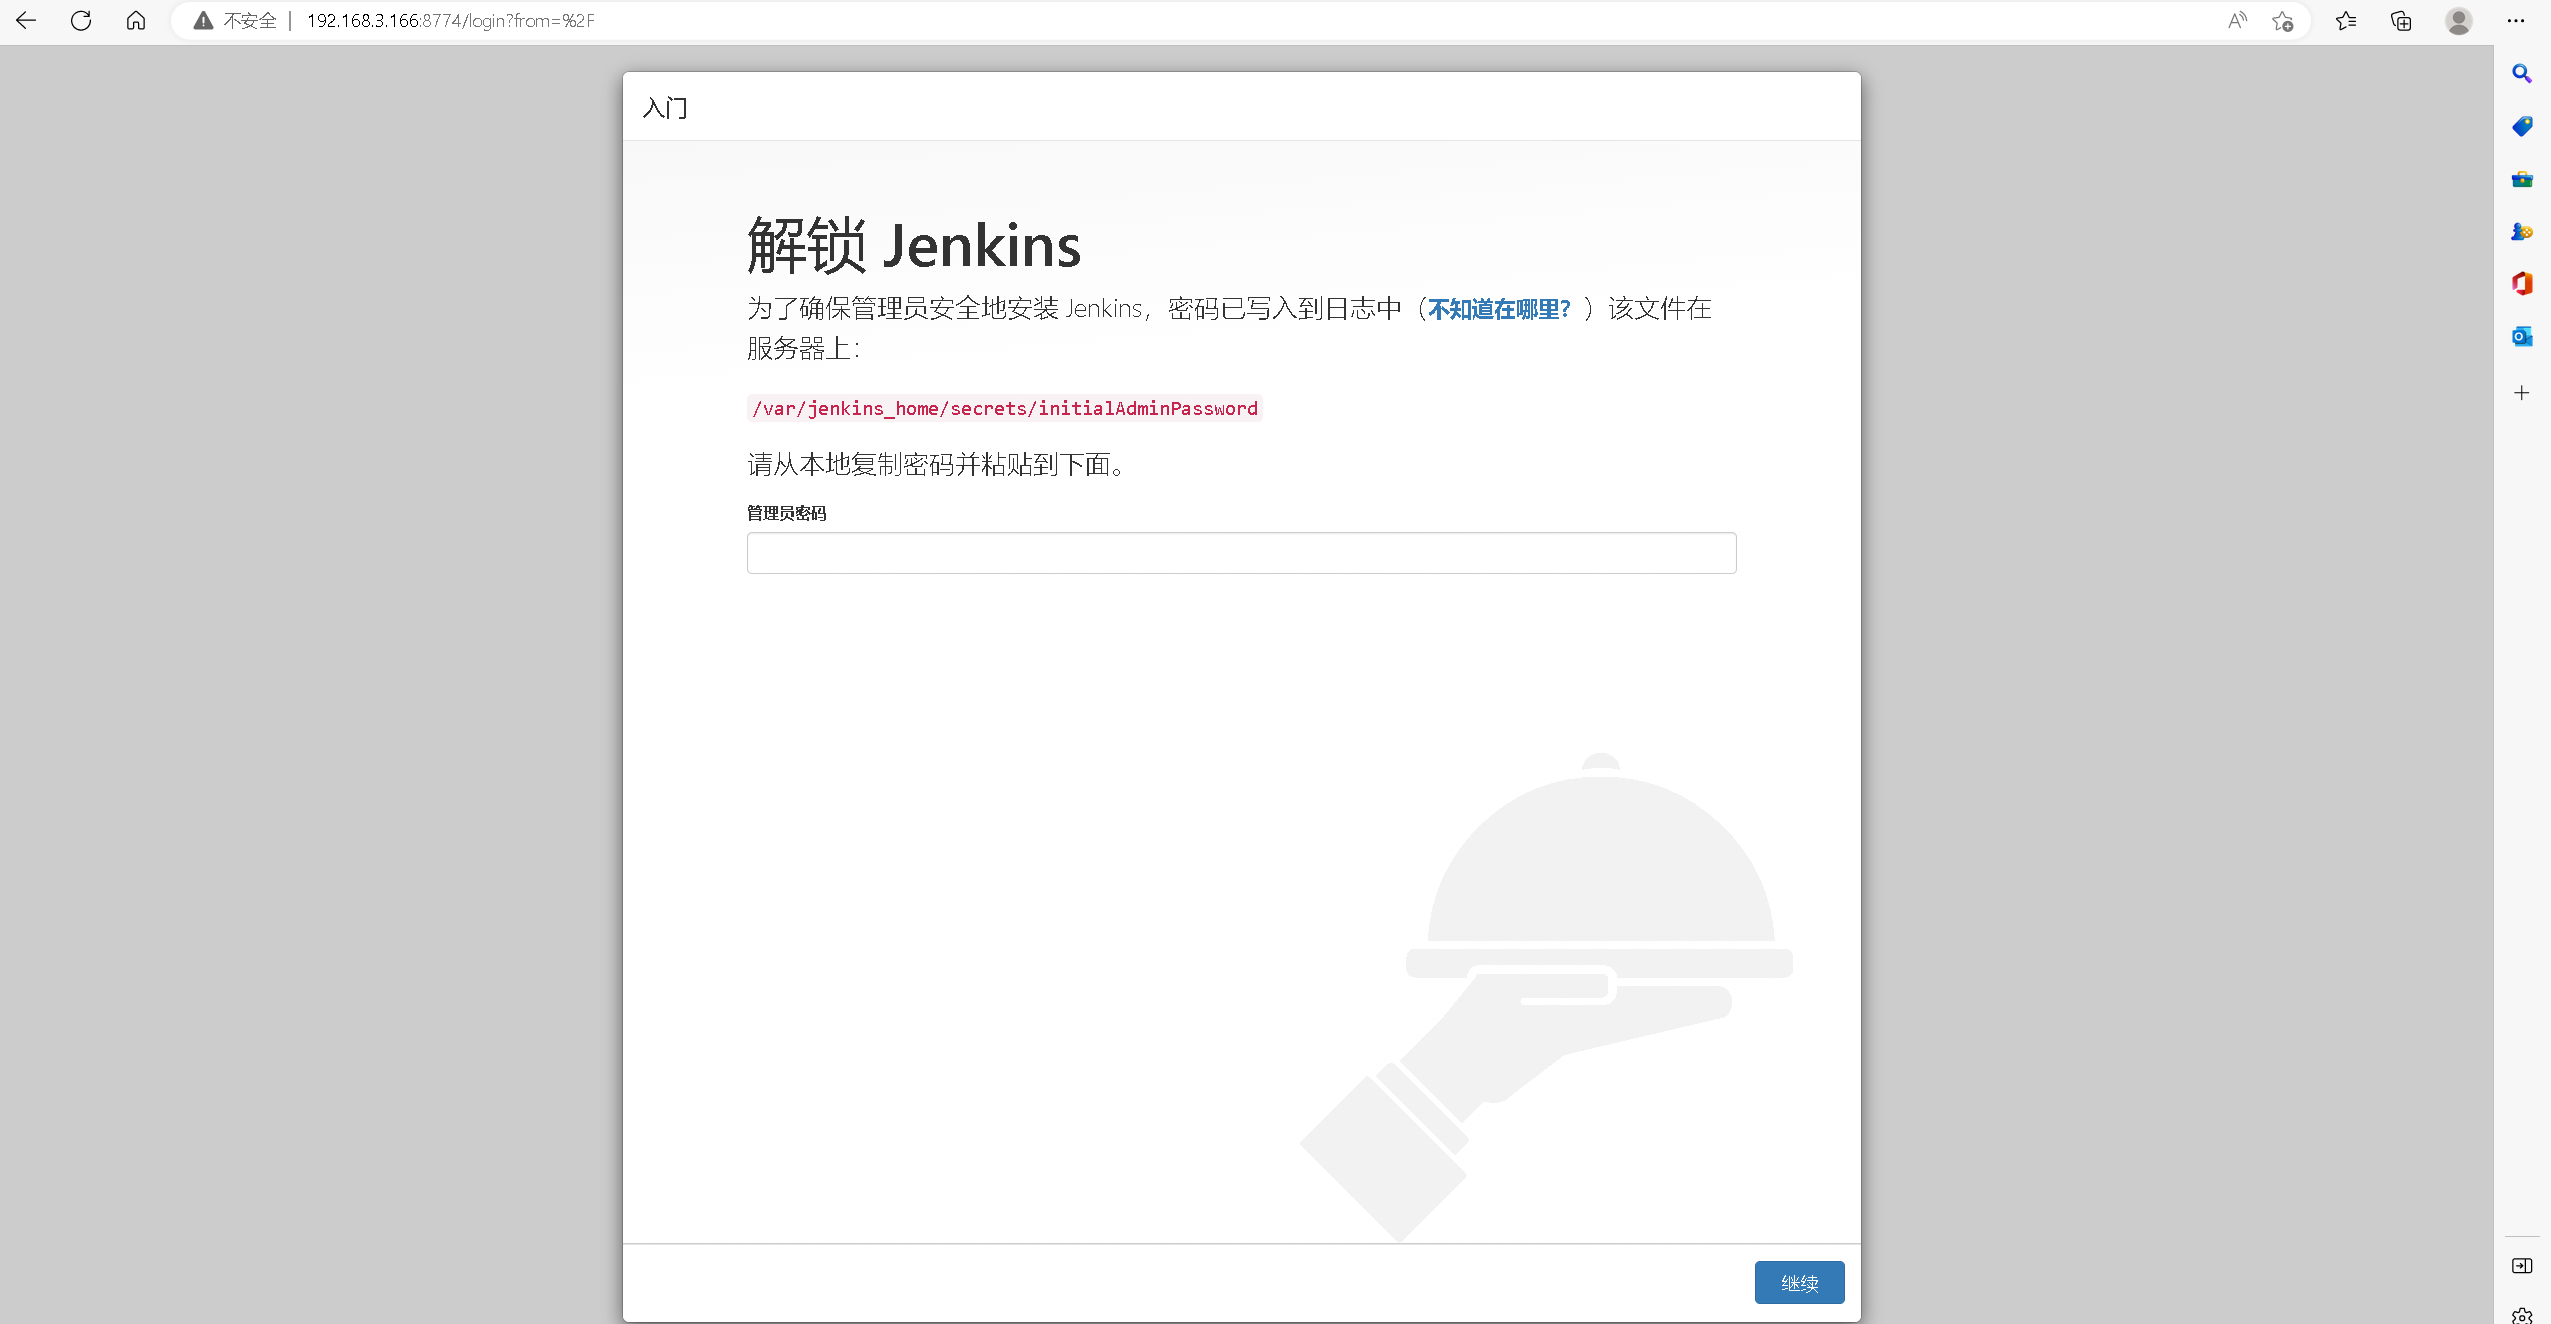
Task: Click the 不知道在哪里? help link
Action: pos(1498,309)
